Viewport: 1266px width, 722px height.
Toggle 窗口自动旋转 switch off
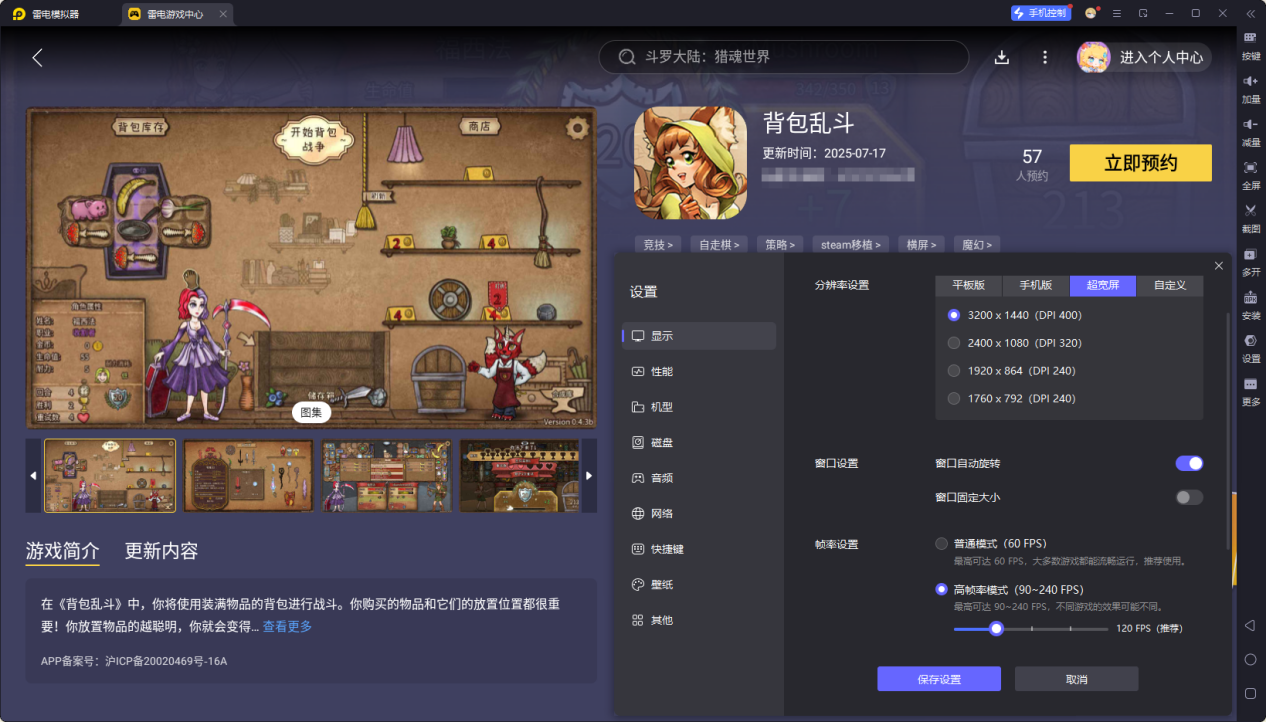[x=1189, y=463]
